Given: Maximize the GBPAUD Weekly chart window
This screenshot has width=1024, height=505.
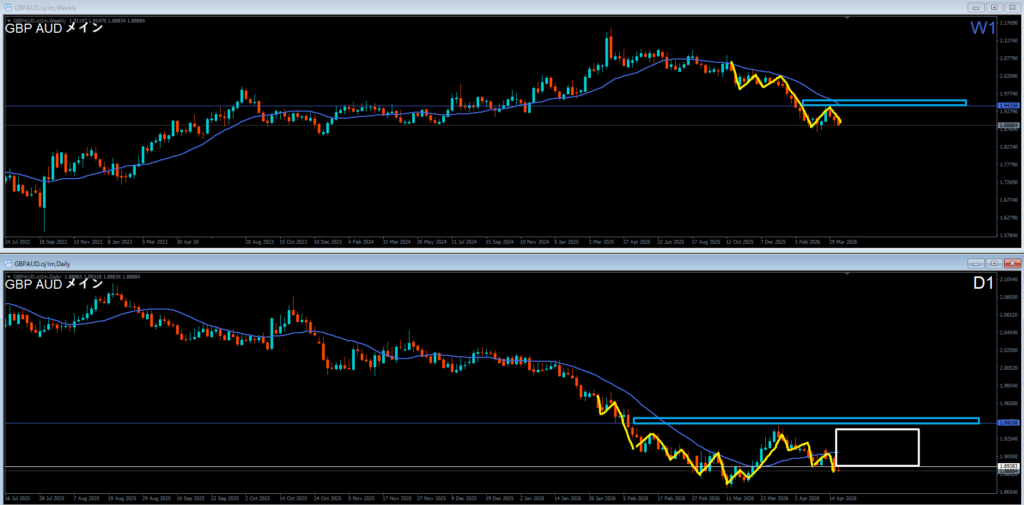Looking at the screenshot, I should (x=994, y=7).
